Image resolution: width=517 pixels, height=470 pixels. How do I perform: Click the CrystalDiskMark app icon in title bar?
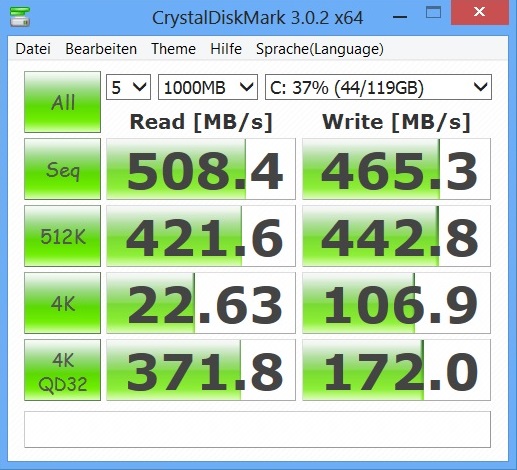20,17
